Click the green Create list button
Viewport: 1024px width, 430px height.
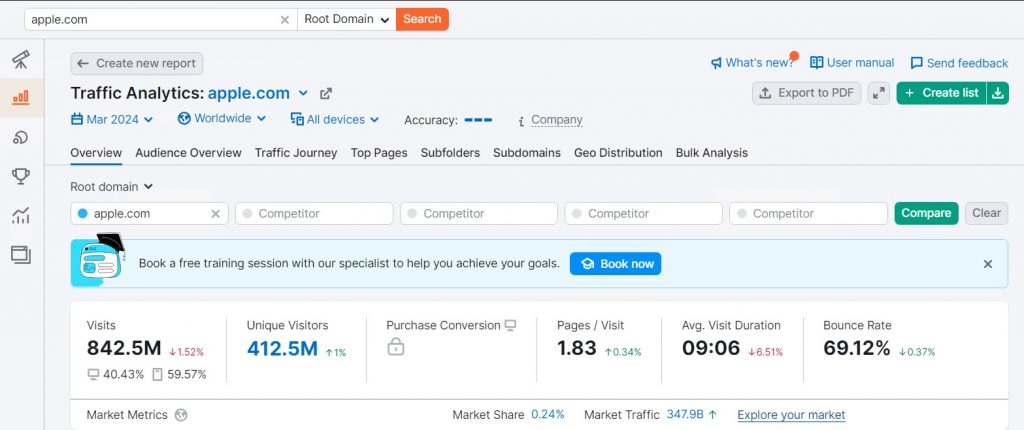[942, 93]
